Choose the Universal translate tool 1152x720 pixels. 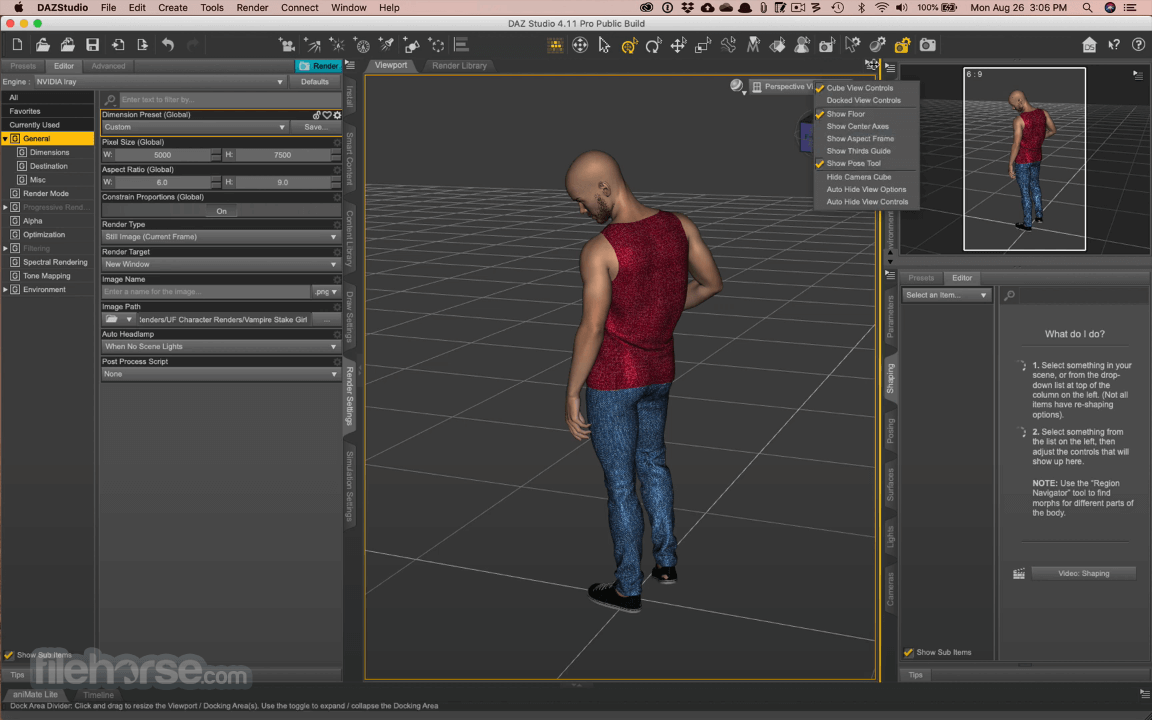click(x=628, y=45)
